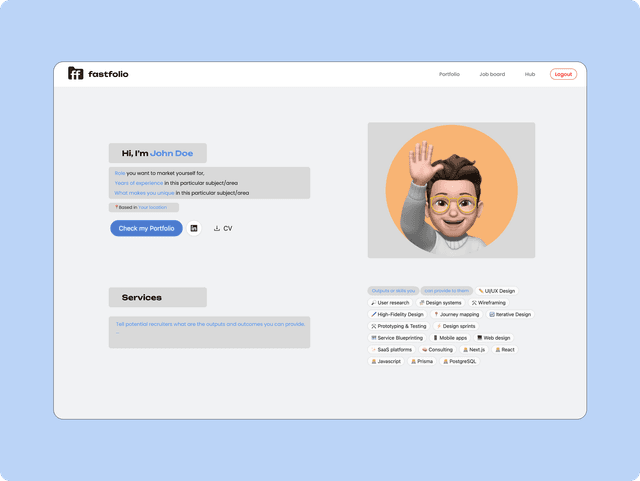Open the Portfolio nav item

[449, 74]
